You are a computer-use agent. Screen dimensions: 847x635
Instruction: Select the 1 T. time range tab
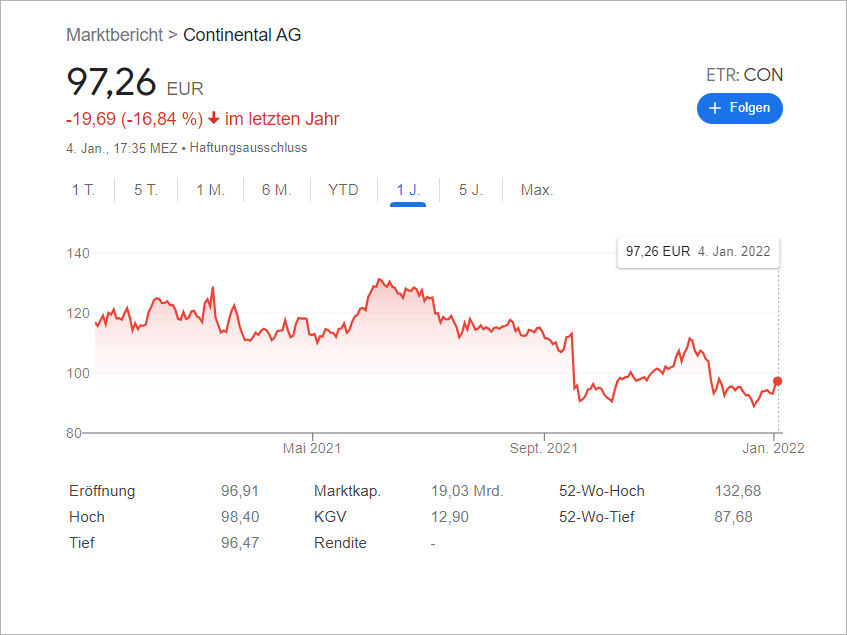(83, 190)
